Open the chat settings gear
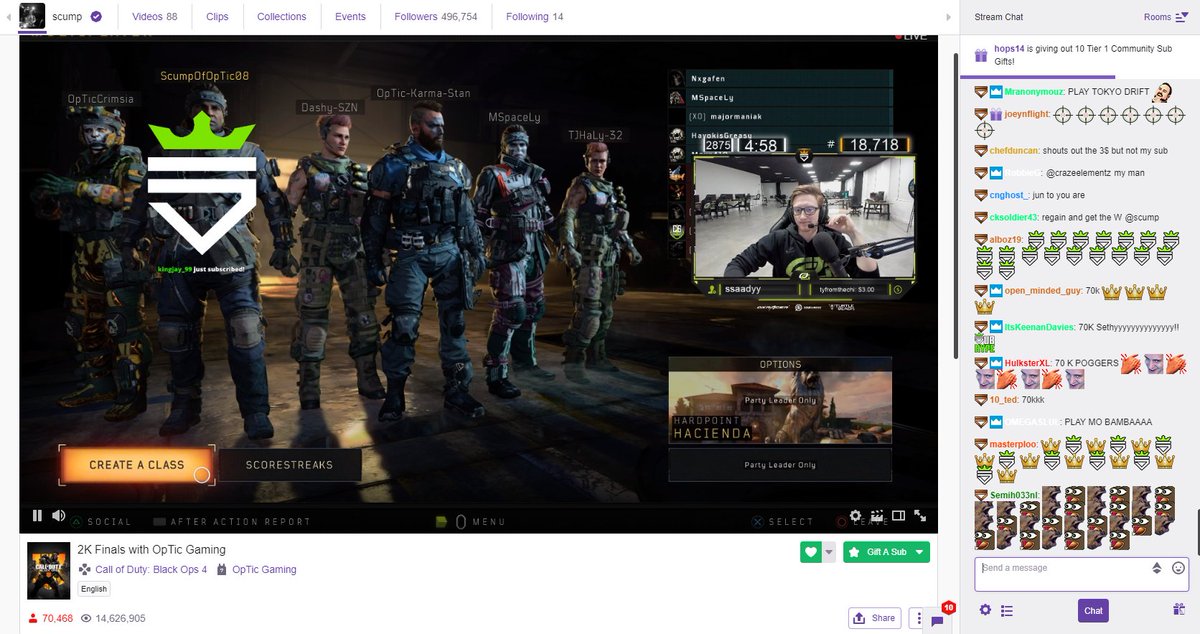The height and width of the screenshot is (634, 1200). click(986, 610)
